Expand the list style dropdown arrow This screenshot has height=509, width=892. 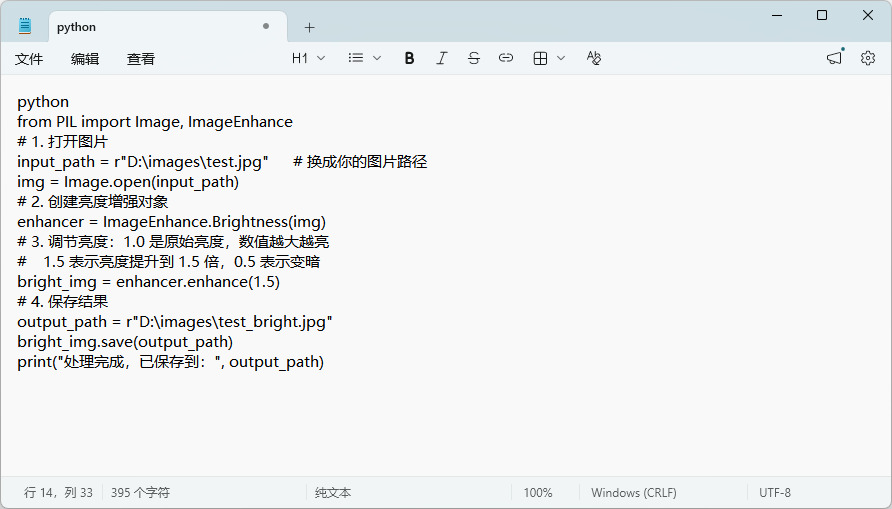click(377, 58)
